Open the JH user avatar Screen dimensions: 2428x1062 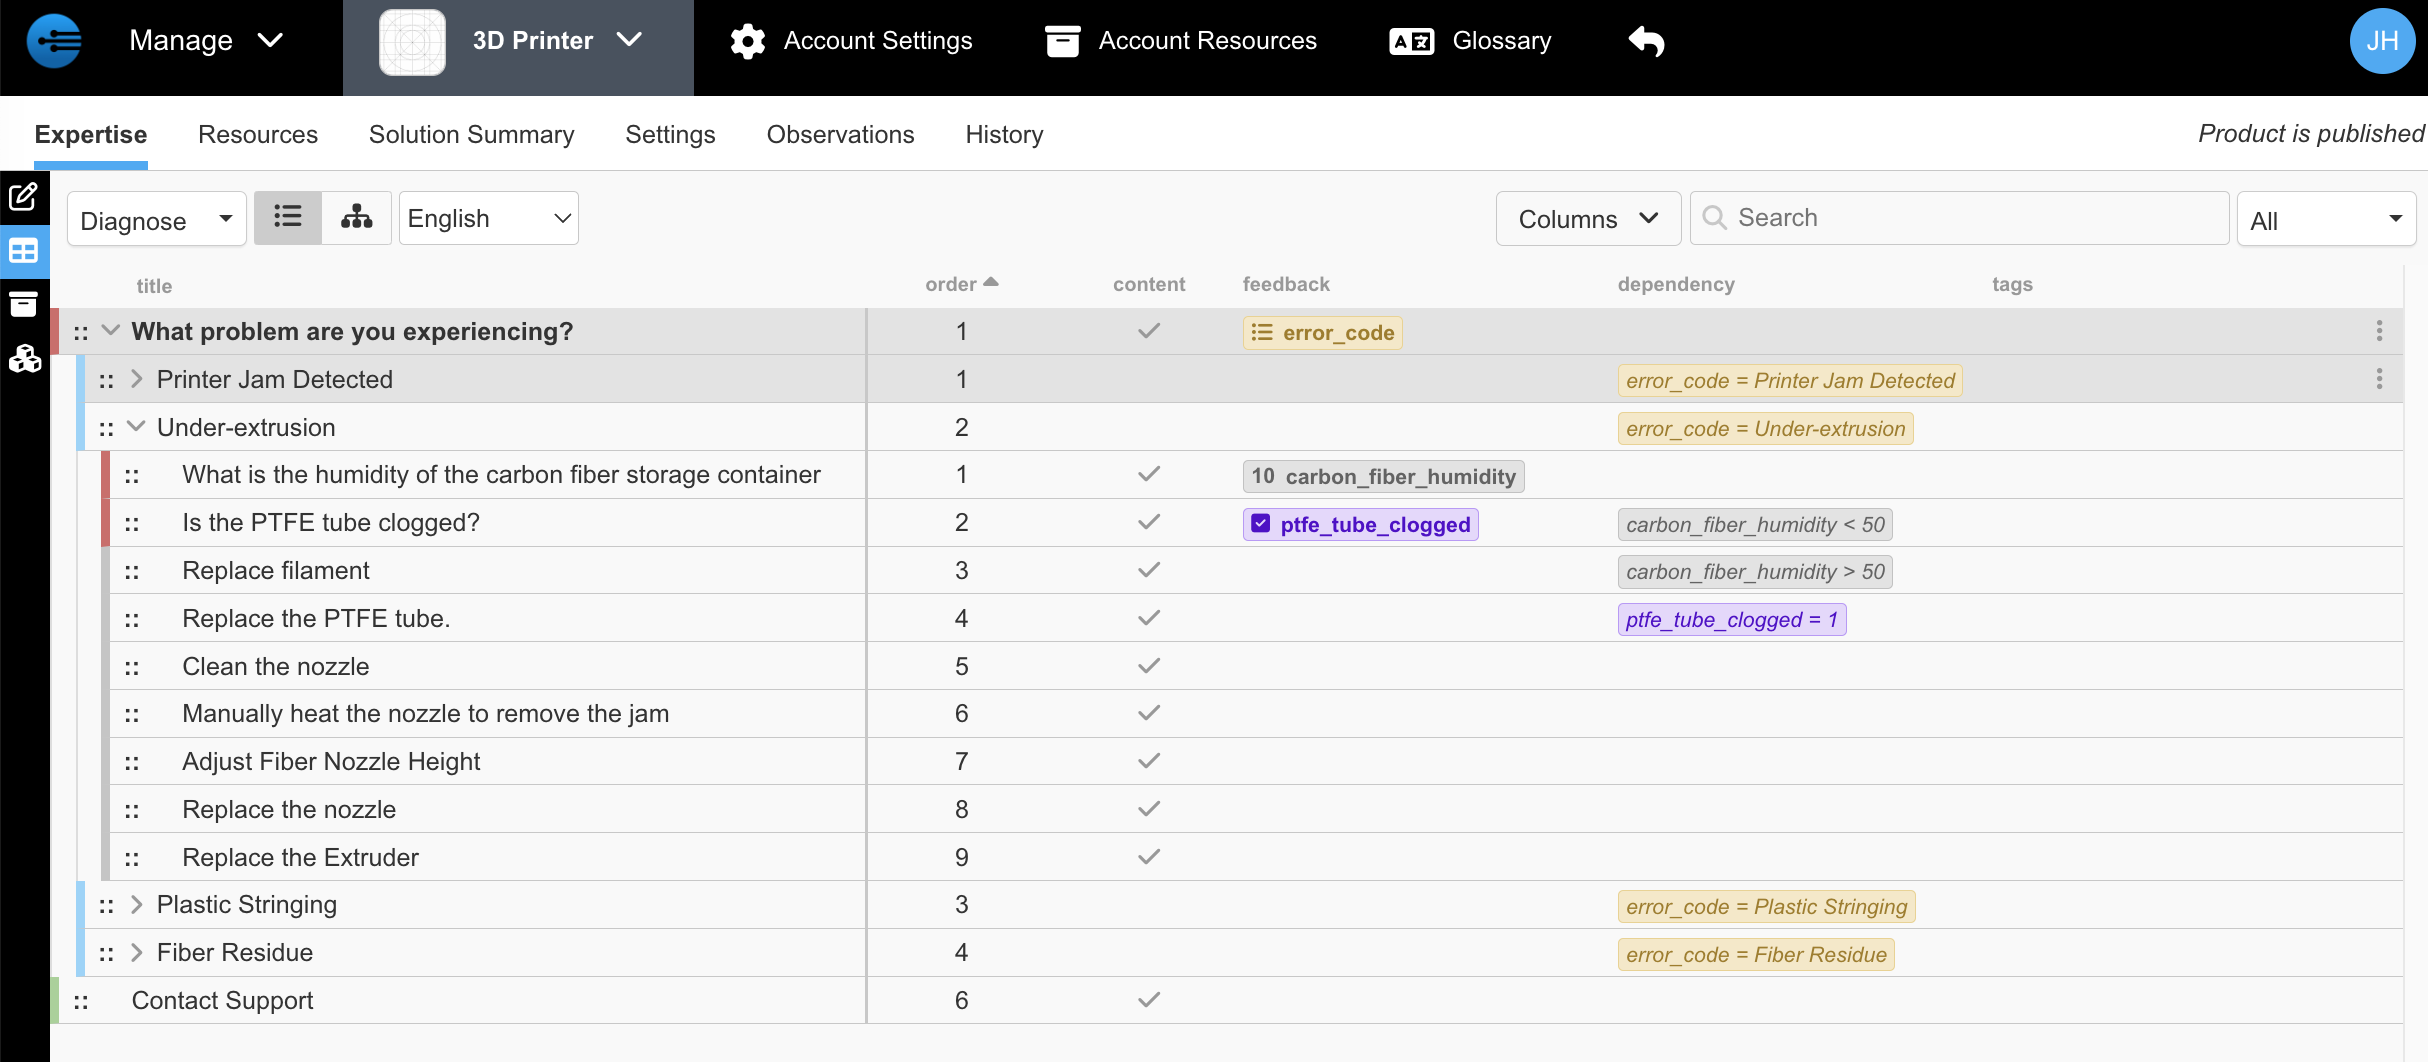pyautogui.click(x=2382, y=41)
